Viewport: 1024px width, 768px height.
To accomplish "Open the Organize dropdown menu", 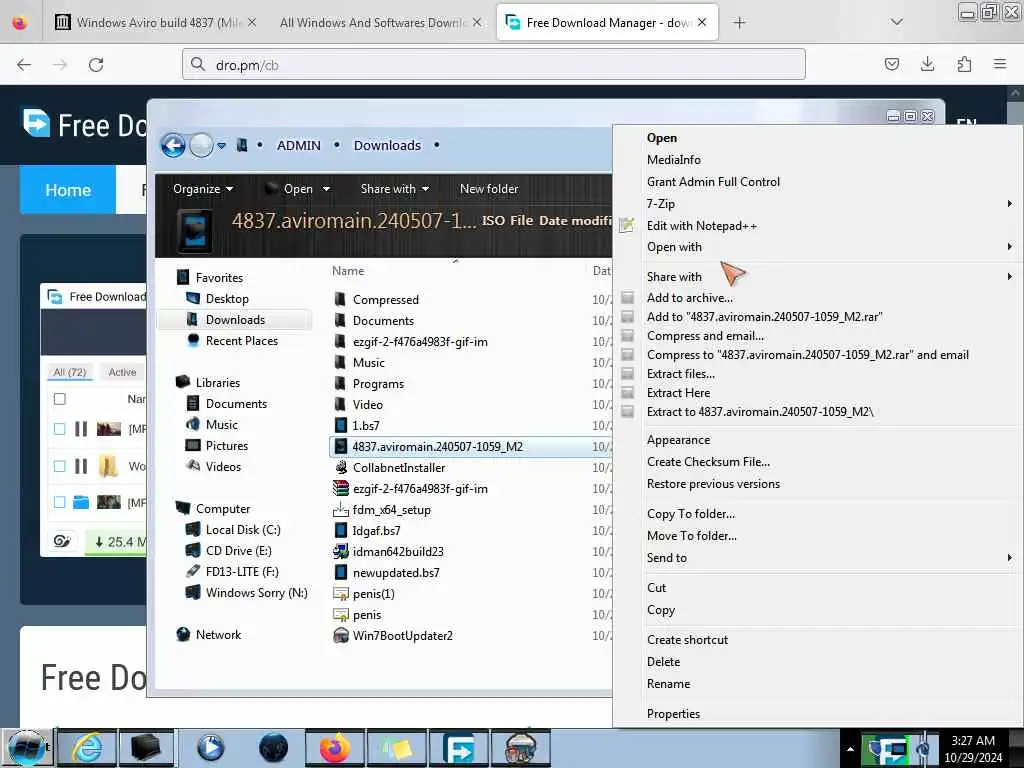I will (x=203, y=189).
